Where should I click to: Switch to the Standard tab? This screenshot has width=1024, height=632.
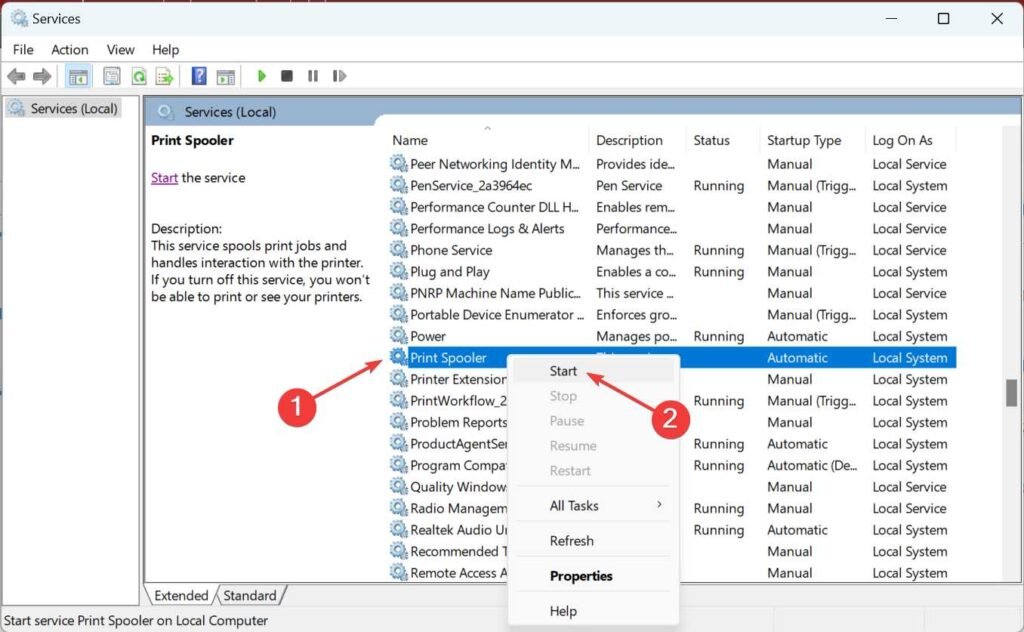click(249, 595)
